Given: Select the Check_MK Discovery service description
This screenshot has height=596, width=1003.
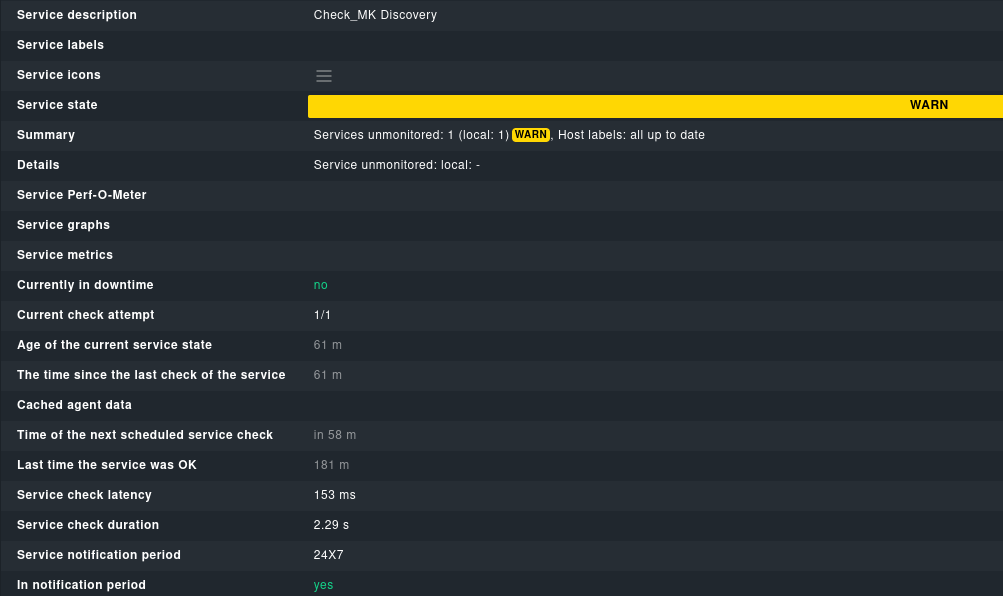Looking at the screenshot, I should click(375, 15).
